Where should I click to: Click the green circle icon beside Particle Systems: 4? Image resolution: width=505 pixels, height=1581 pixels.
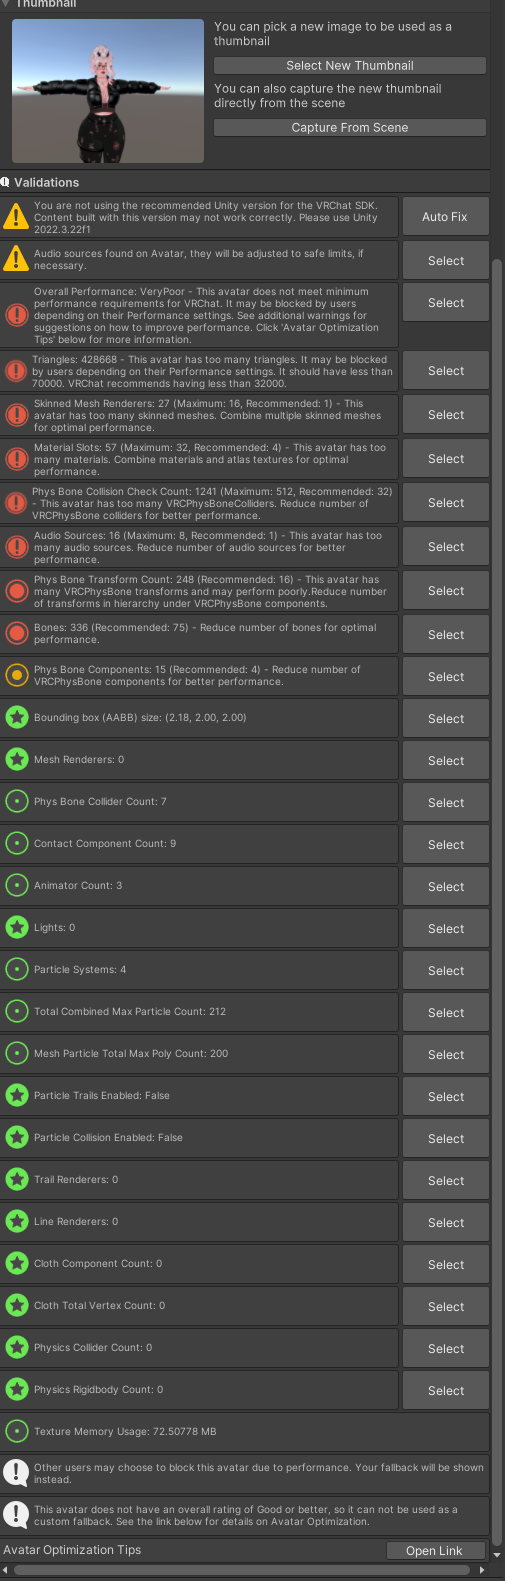click(16, 970)
